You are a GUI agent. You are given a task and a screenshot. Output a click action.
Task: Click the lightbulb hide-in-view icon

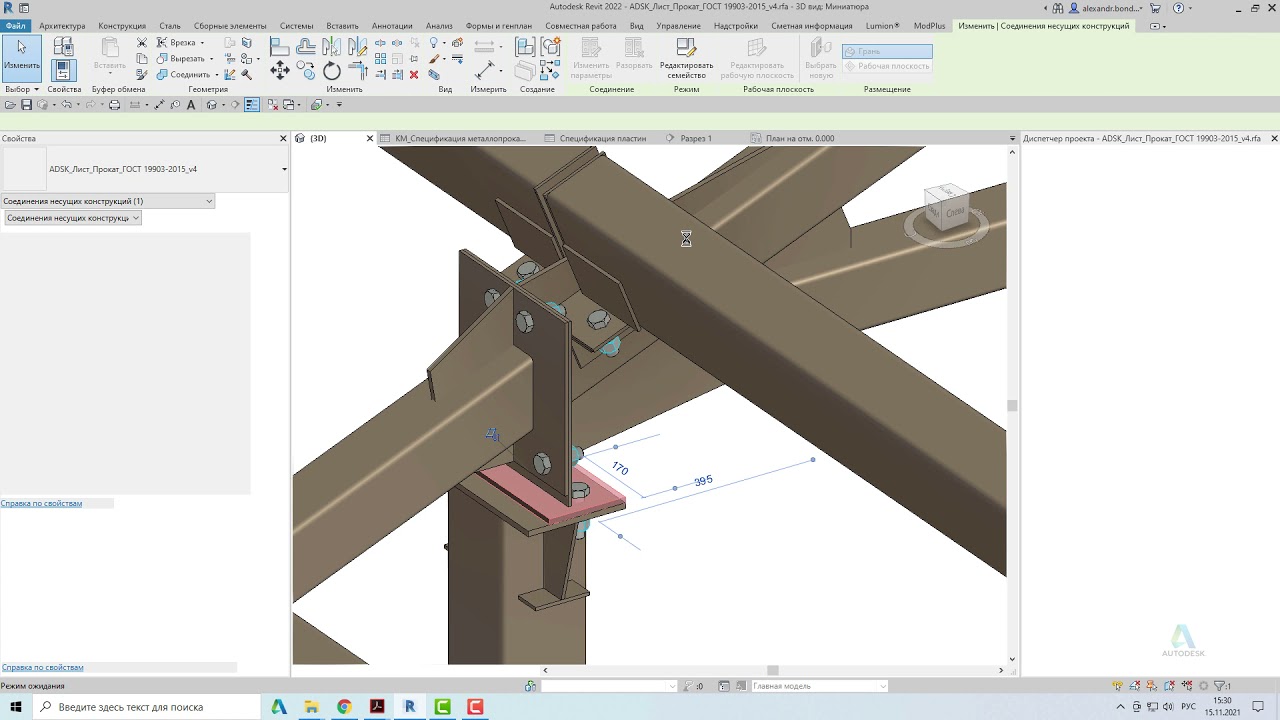434,43
